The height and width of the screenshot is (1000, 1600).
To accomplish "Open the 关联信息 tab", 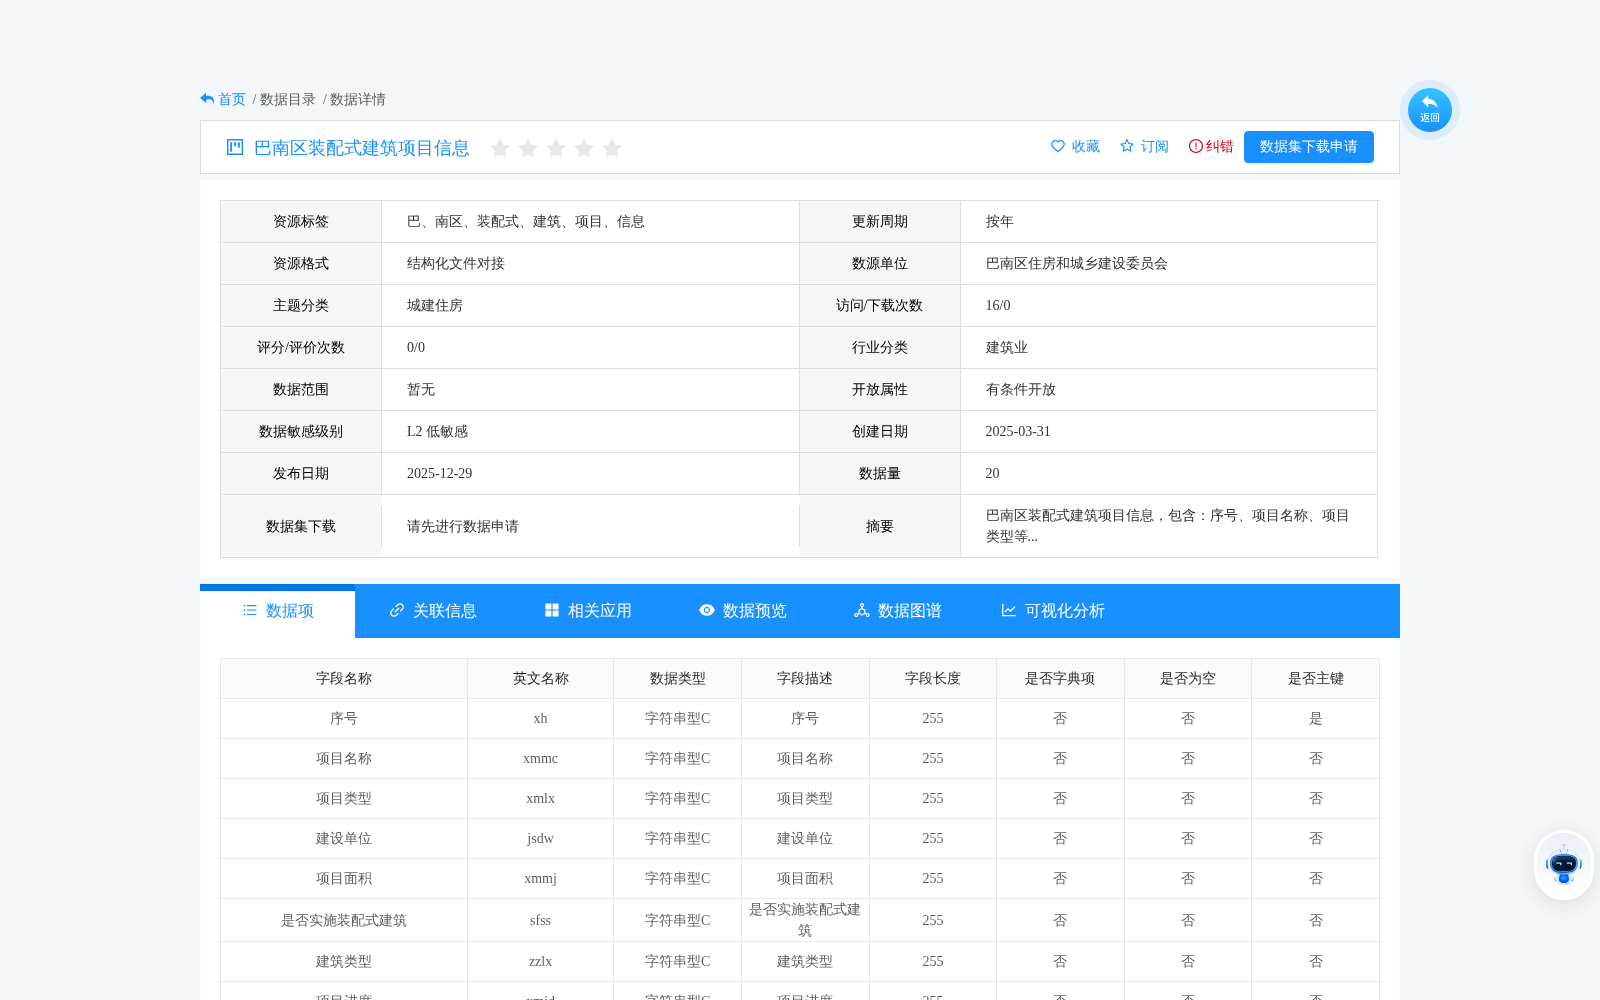I will coord(432,611).
